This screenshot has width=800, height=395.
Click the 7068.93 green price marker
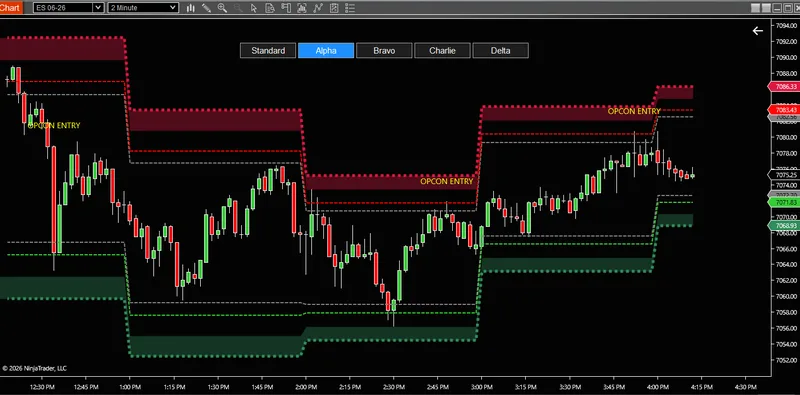pos(784,226)
